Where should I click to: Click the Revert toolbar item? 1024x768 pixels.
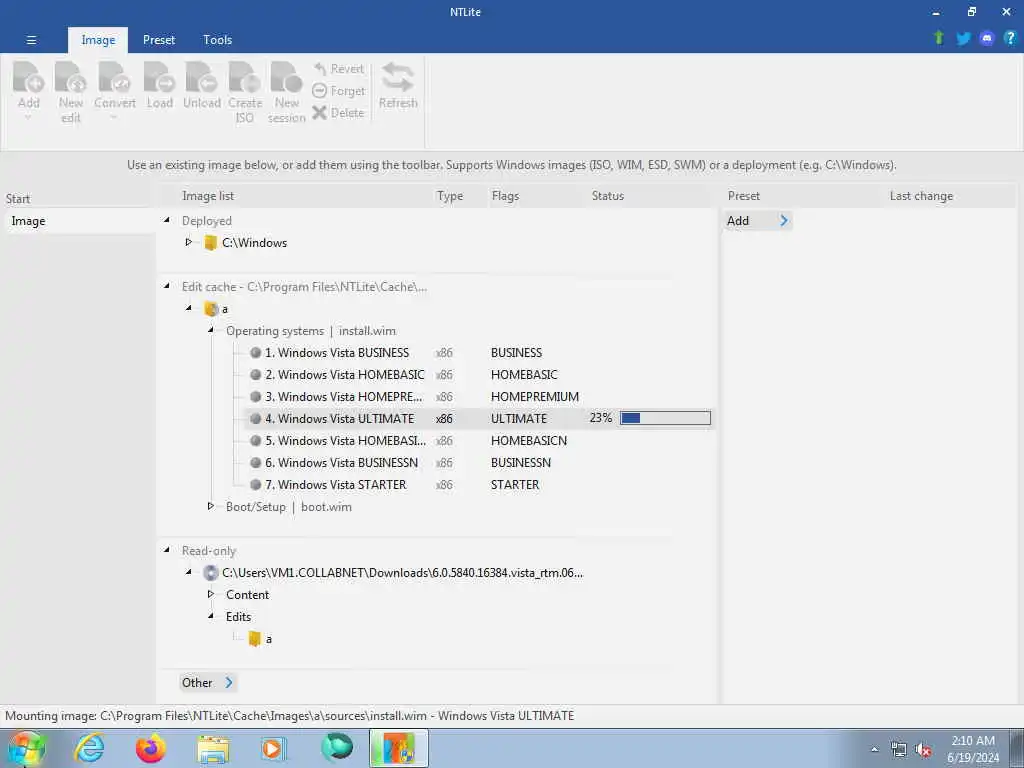pyautogui.click(x=338, y=69)
